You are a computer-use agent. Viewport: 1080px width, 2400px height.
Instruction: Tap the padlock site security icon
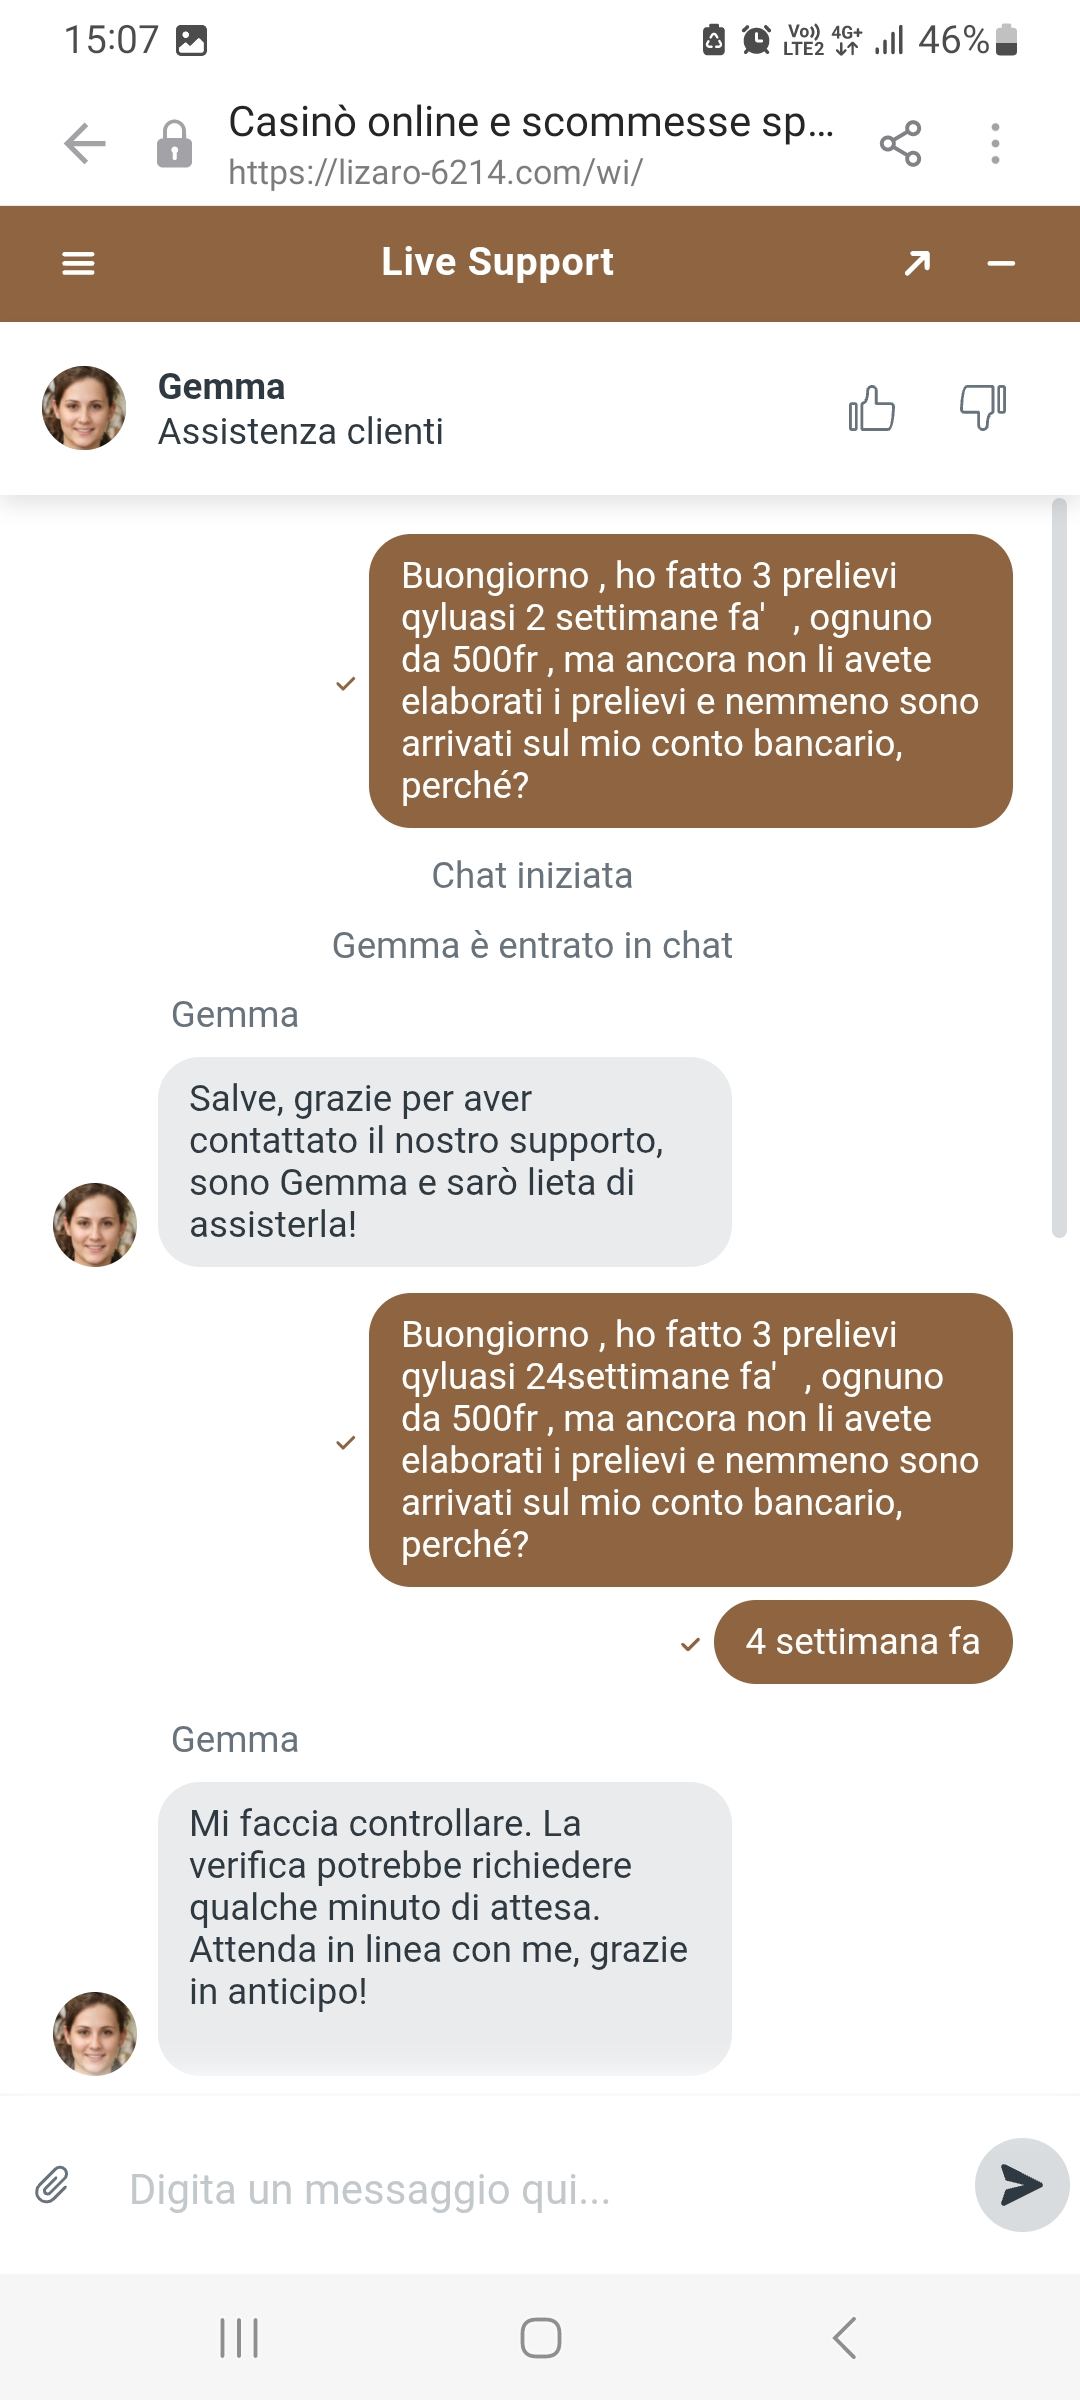pos(174,143)
